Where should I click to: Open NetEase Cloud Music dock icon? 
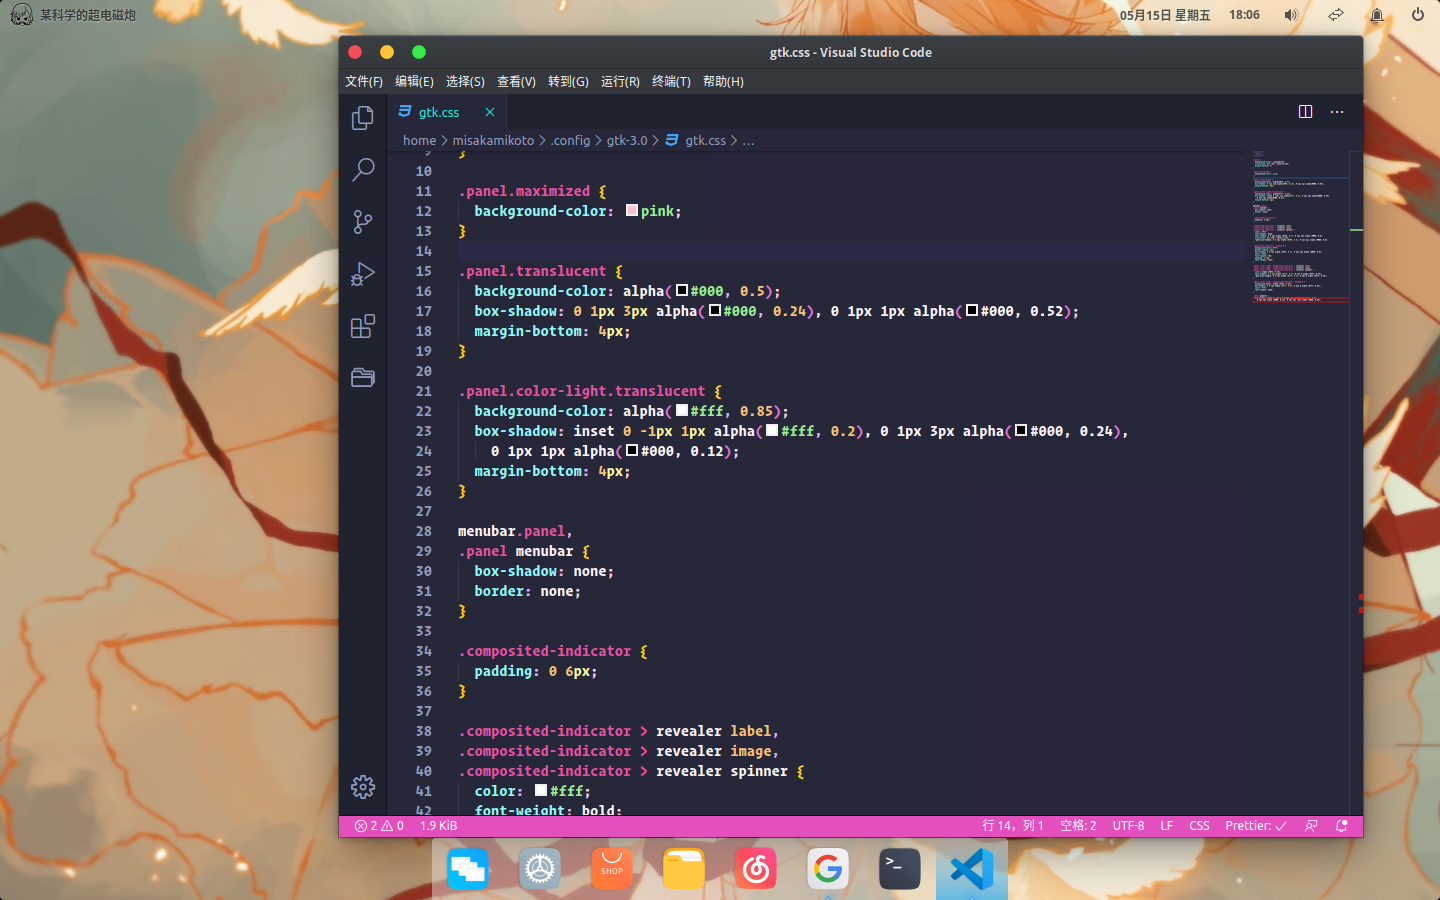[756, 869]
